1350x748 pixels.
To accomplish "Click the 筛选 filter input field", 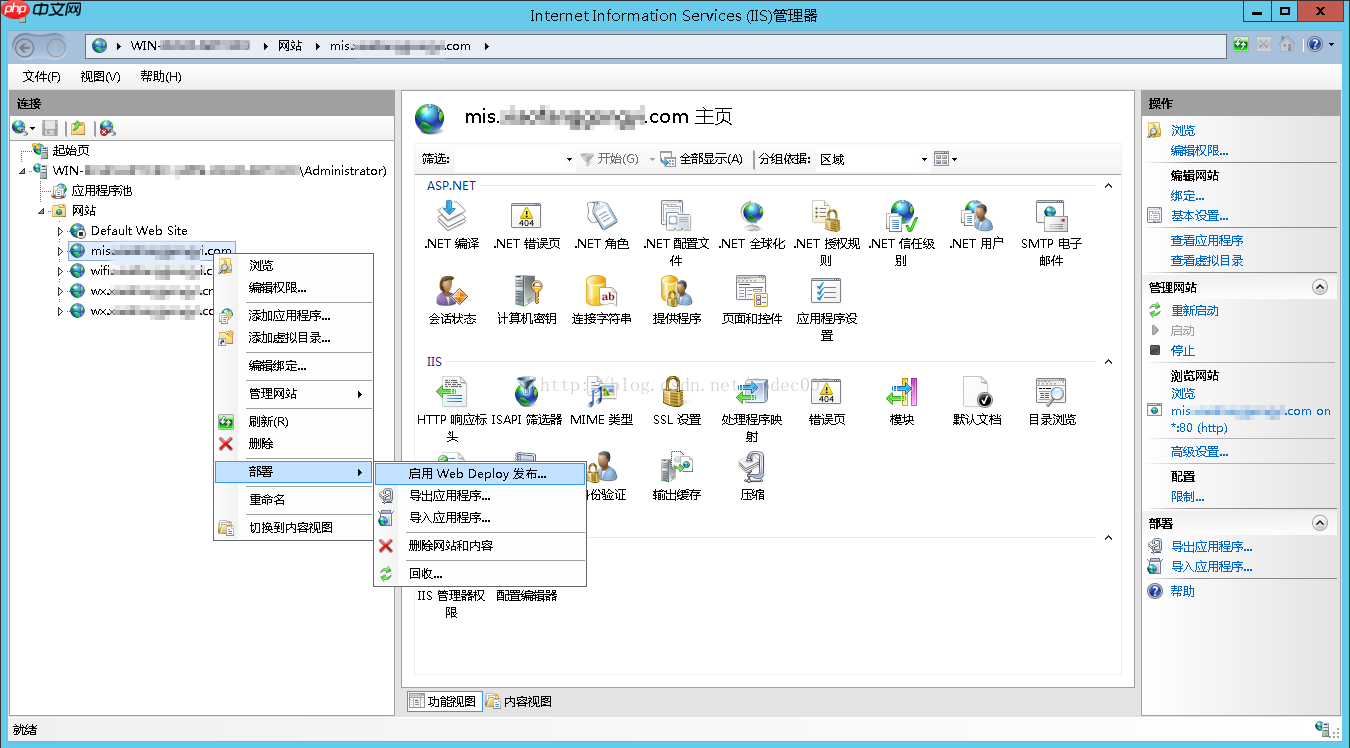I will 508,159.
